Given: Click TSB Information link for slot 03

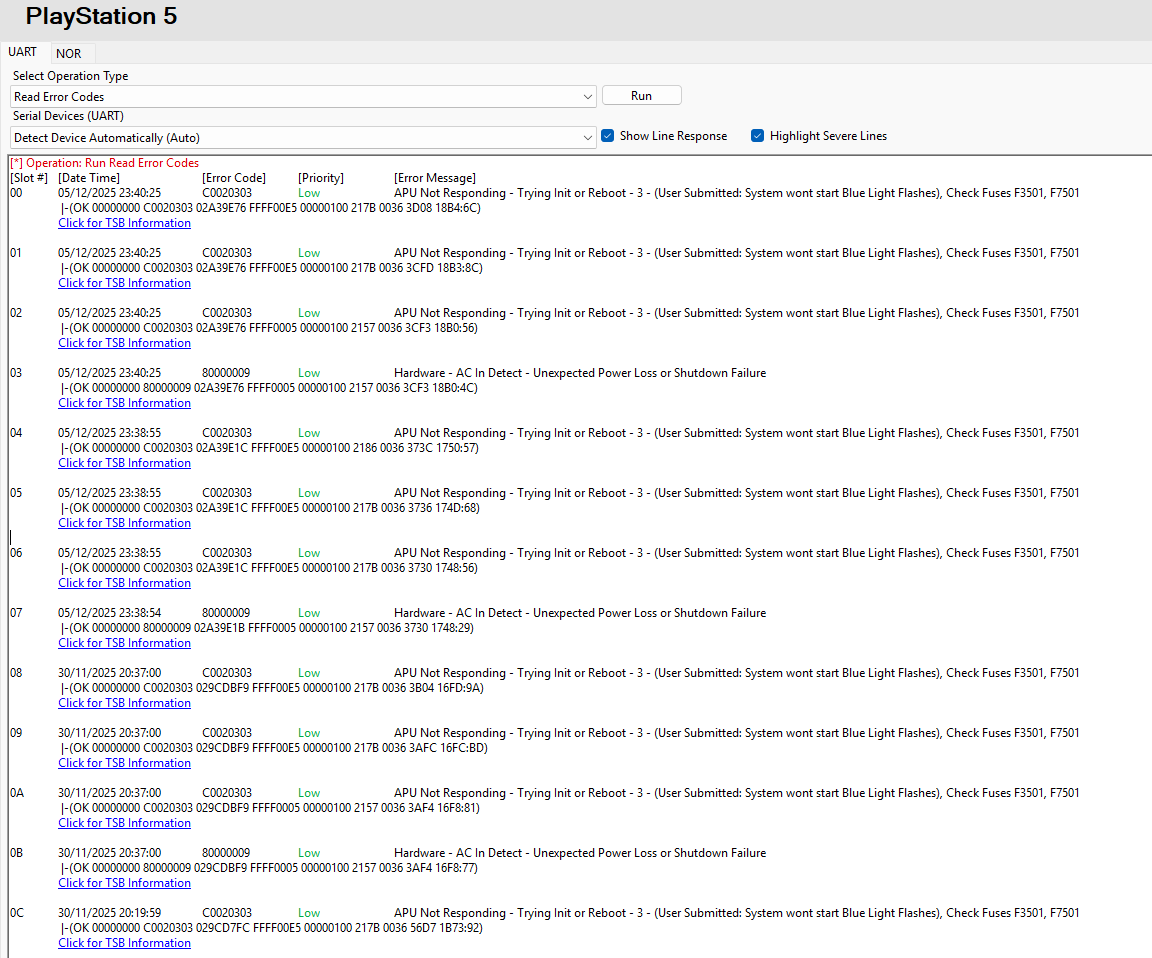Looking at the screenshot, I should (124, 403).
